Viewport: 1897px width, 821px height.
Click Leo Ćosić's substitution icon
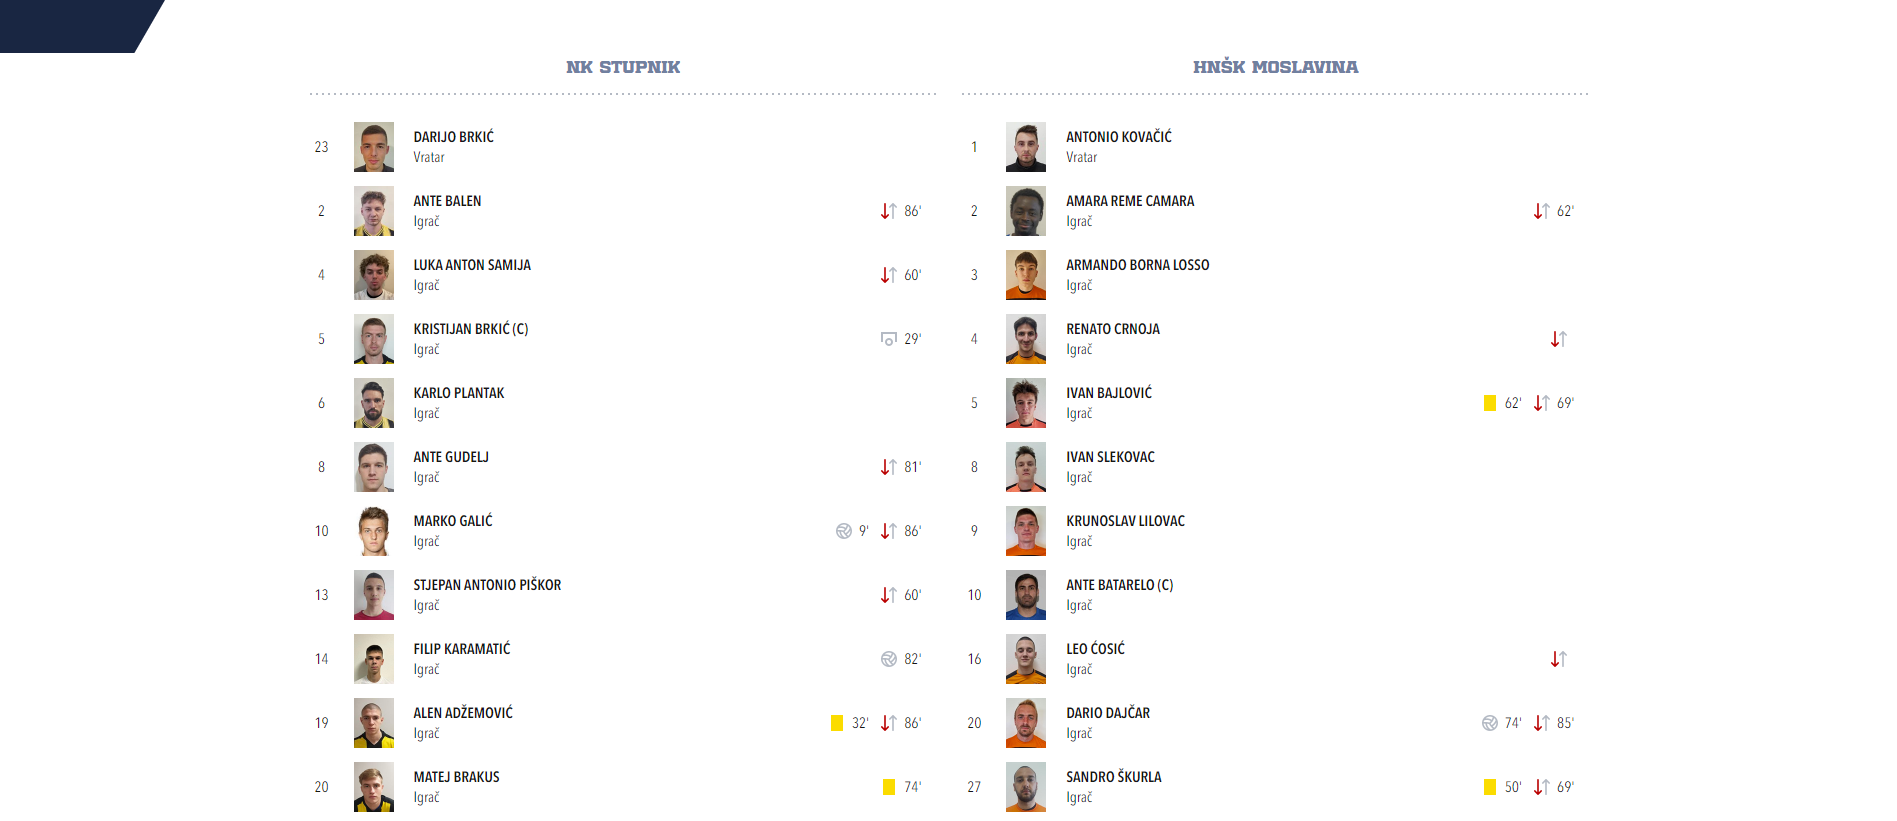pyautogui.click(x=1558, y=659)
